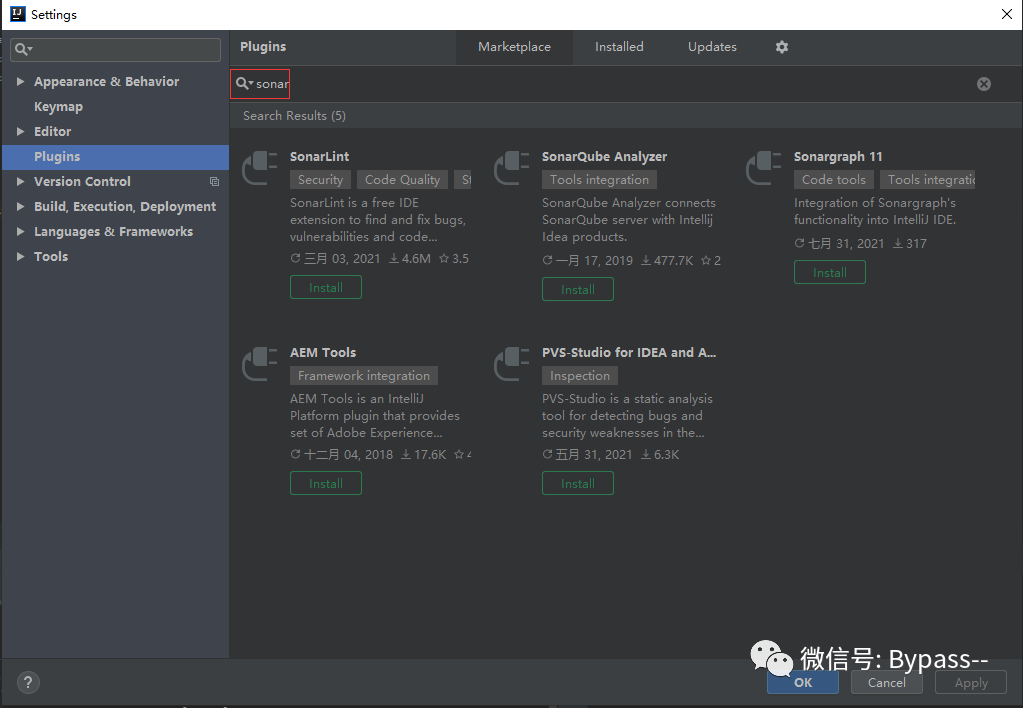Close the Settings dialog window
The height and width of the screenshot is (708, 1023).
(x=1007, y=14)
